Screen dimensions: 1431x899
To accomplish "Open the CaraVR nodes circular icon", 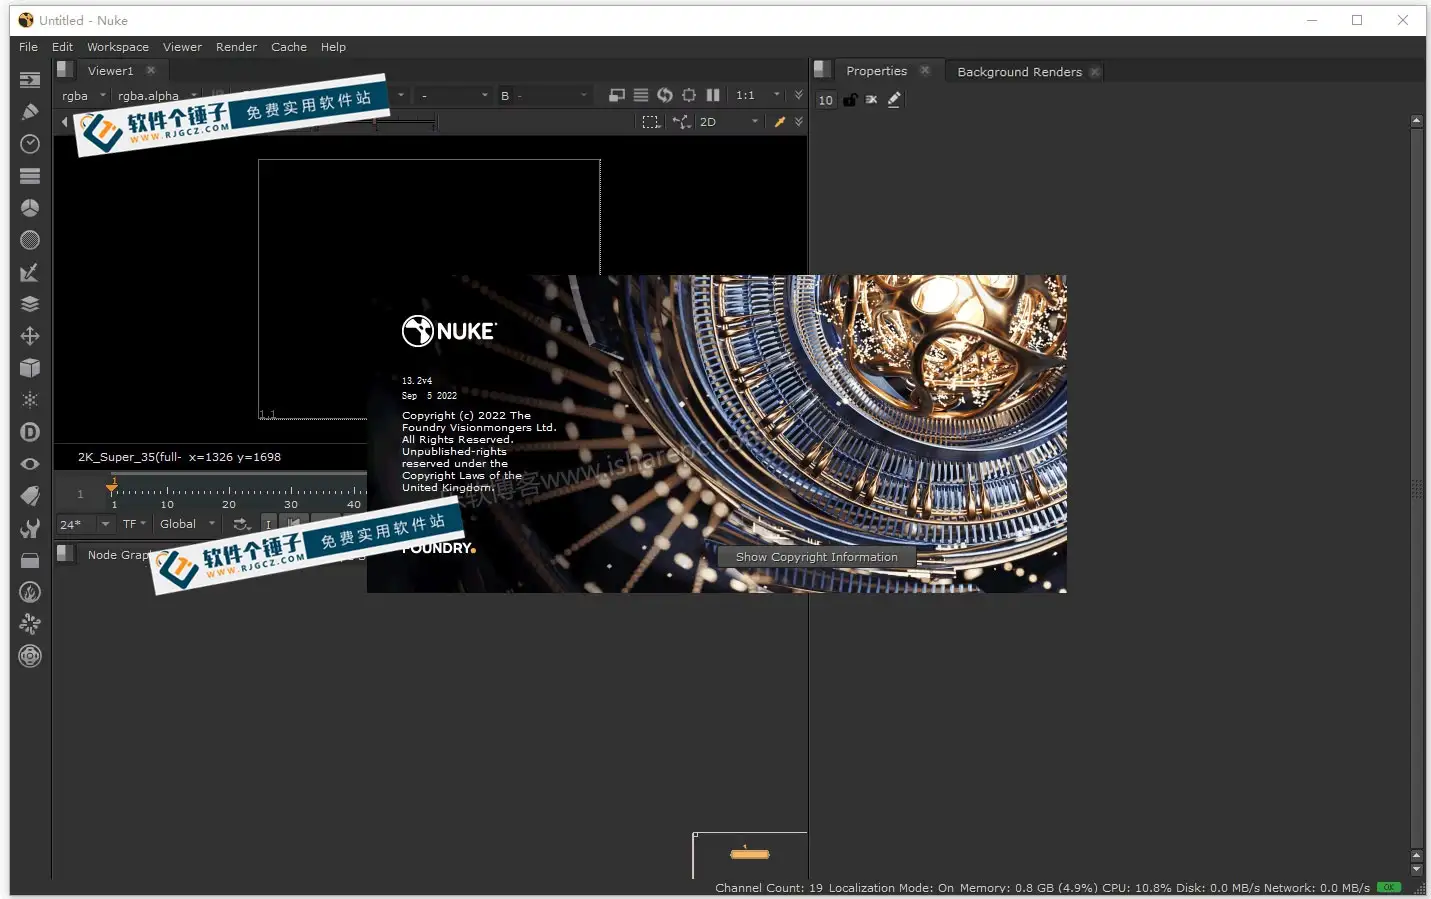I will [x=30, y=656].
